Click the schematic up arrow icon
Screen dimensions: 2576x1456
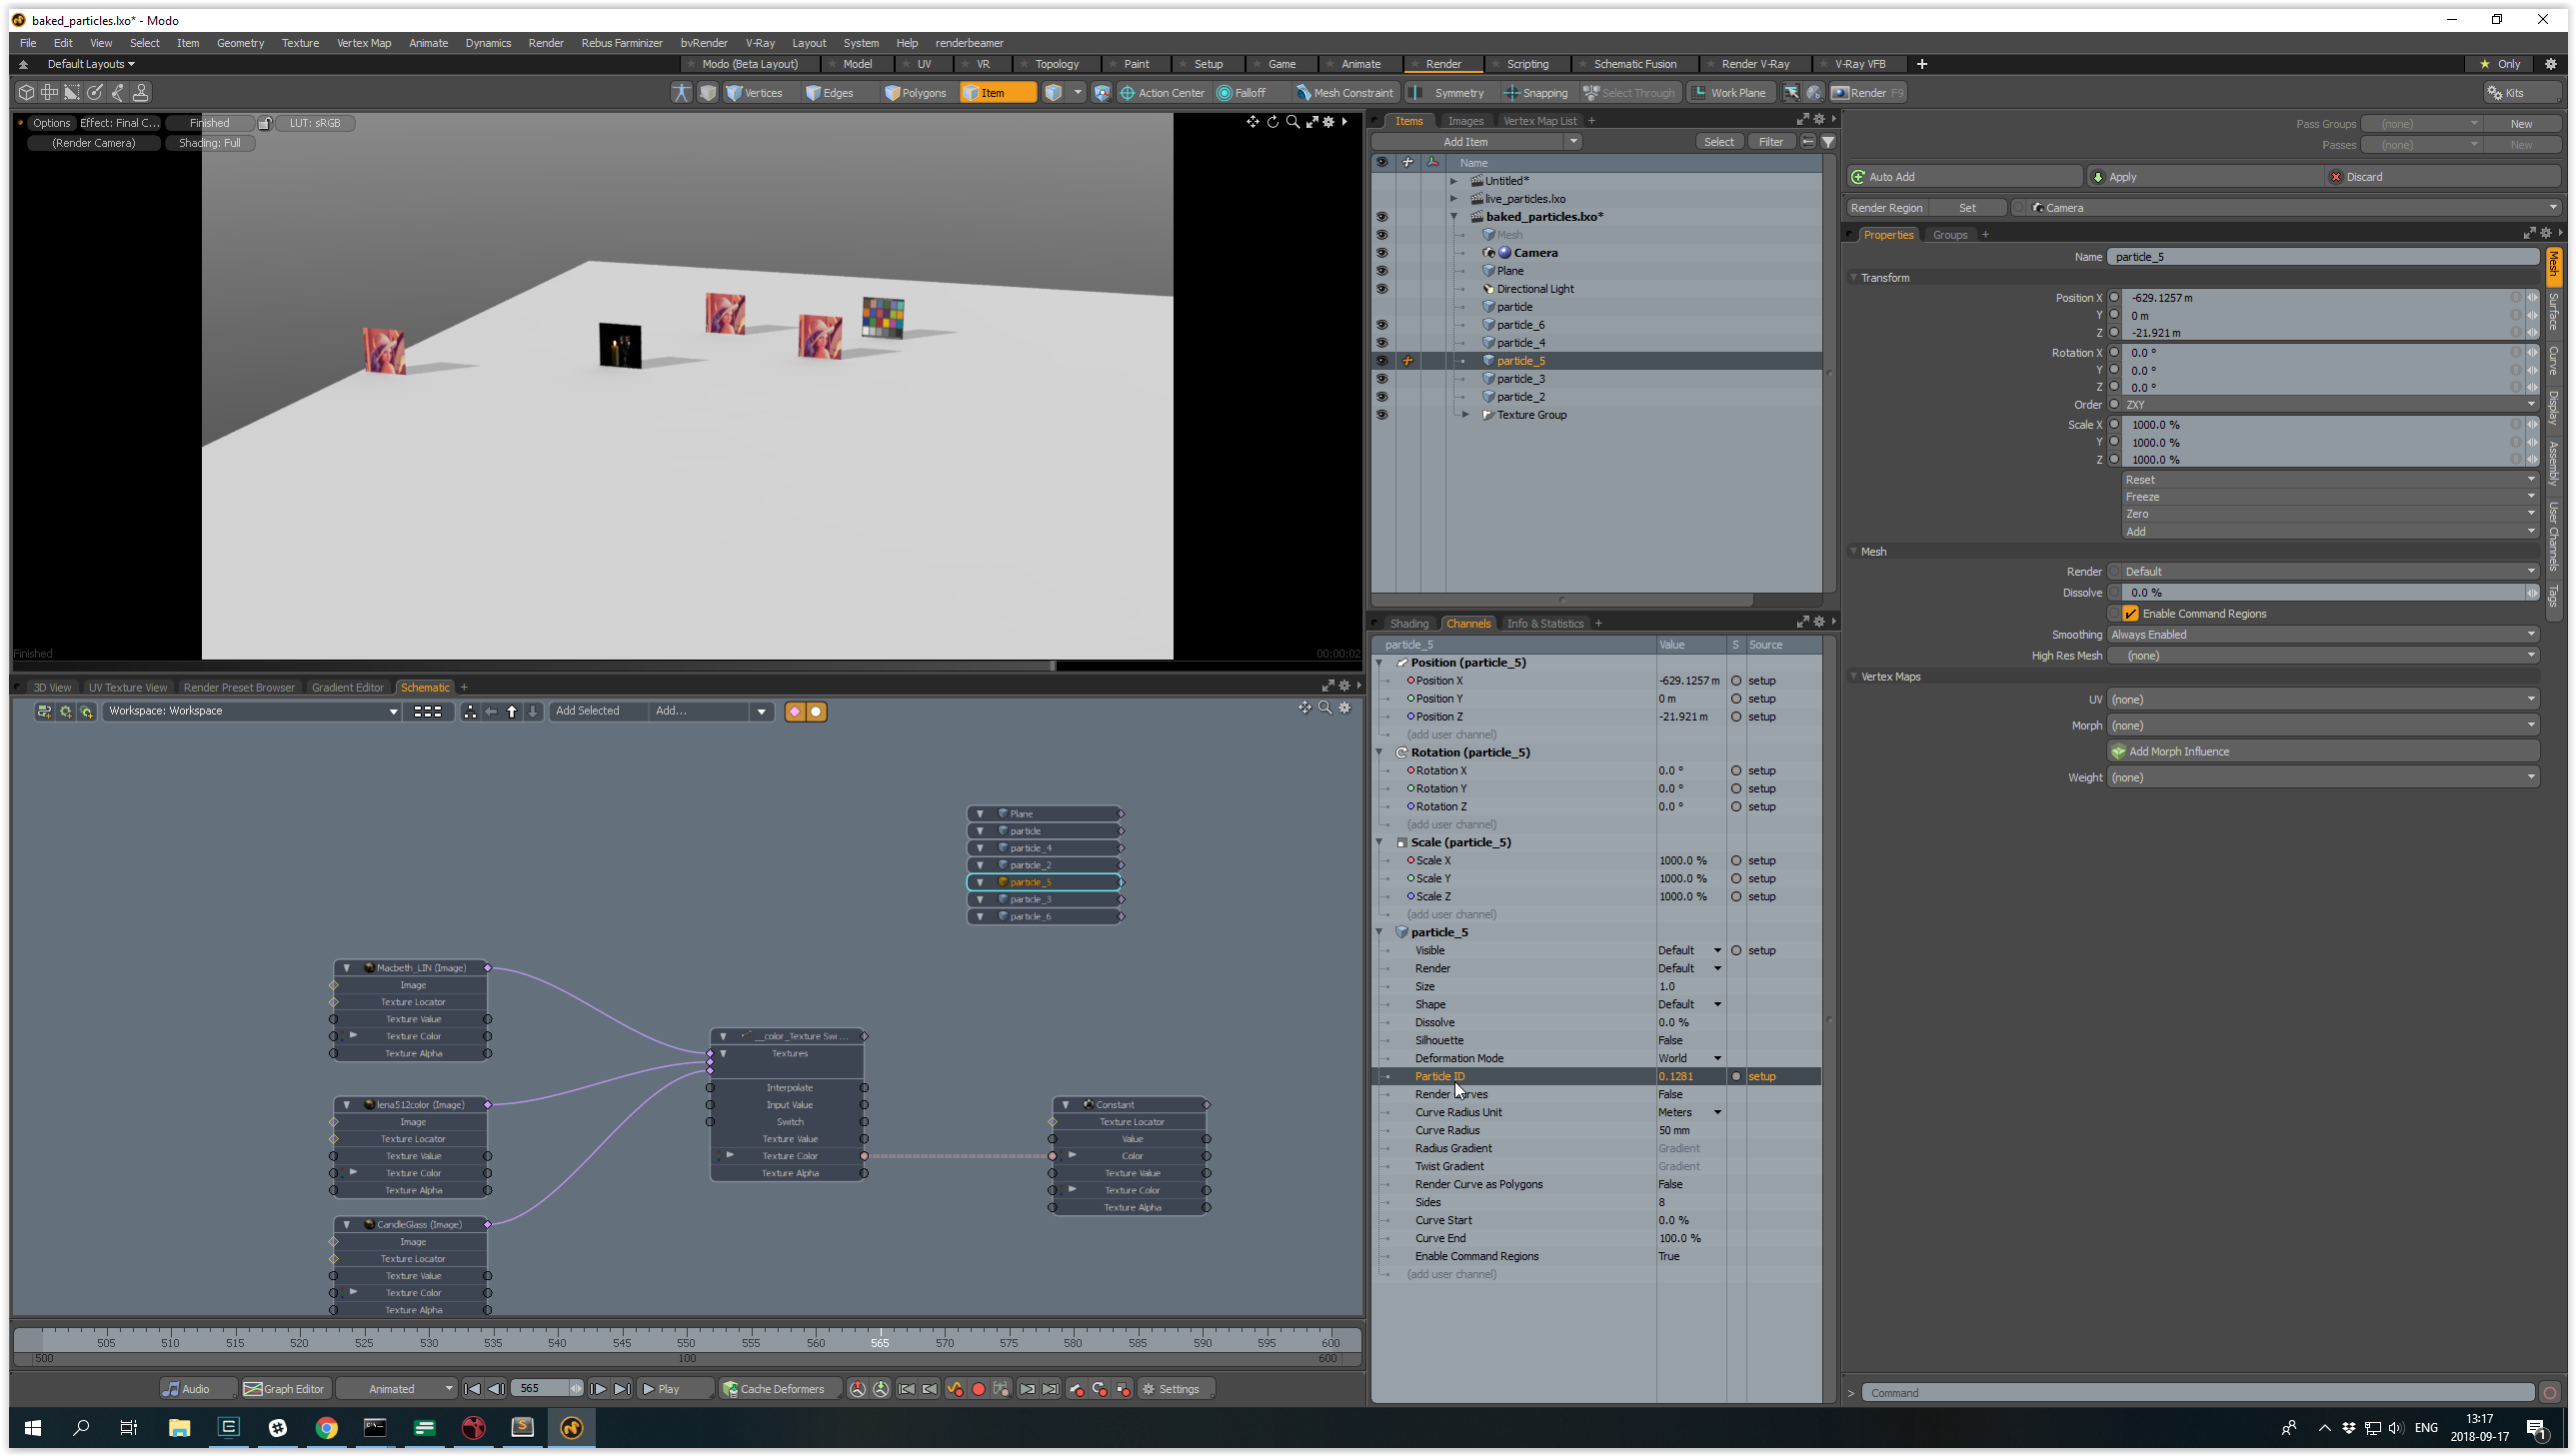click(512, 711)
